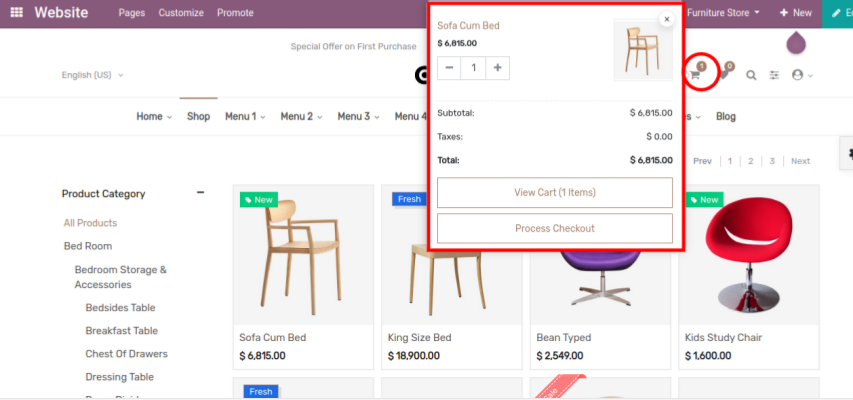The width and height of the screenshot is (853, 400).
Task: Close the cart popup
Action: point(667,19)
